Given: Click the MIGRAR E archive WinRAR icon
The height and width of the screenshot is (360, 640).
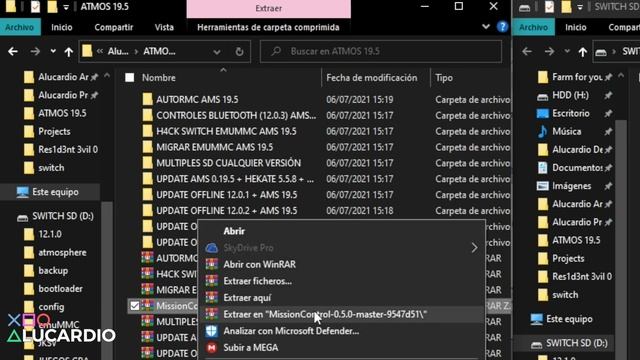Looking at the screenshot, I should (x=147, y=289).
